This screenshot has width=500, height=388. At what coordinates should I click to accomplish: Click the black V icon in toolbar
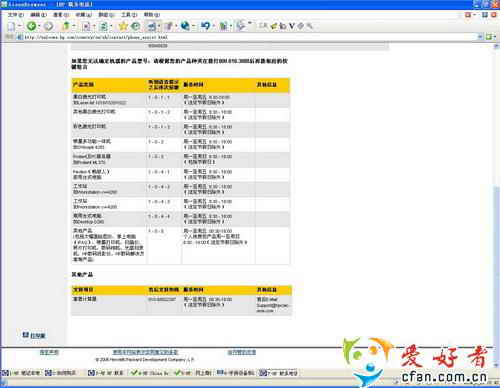tap(292, 26)
